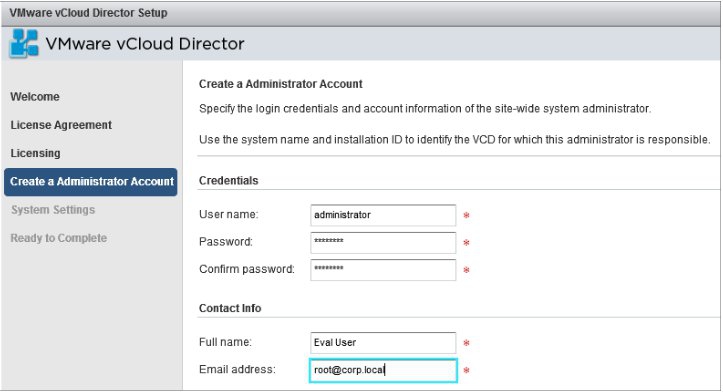Click the required asterisk beside Full name
The height and width of the screenshot is (392, 723).
[467, 343]
